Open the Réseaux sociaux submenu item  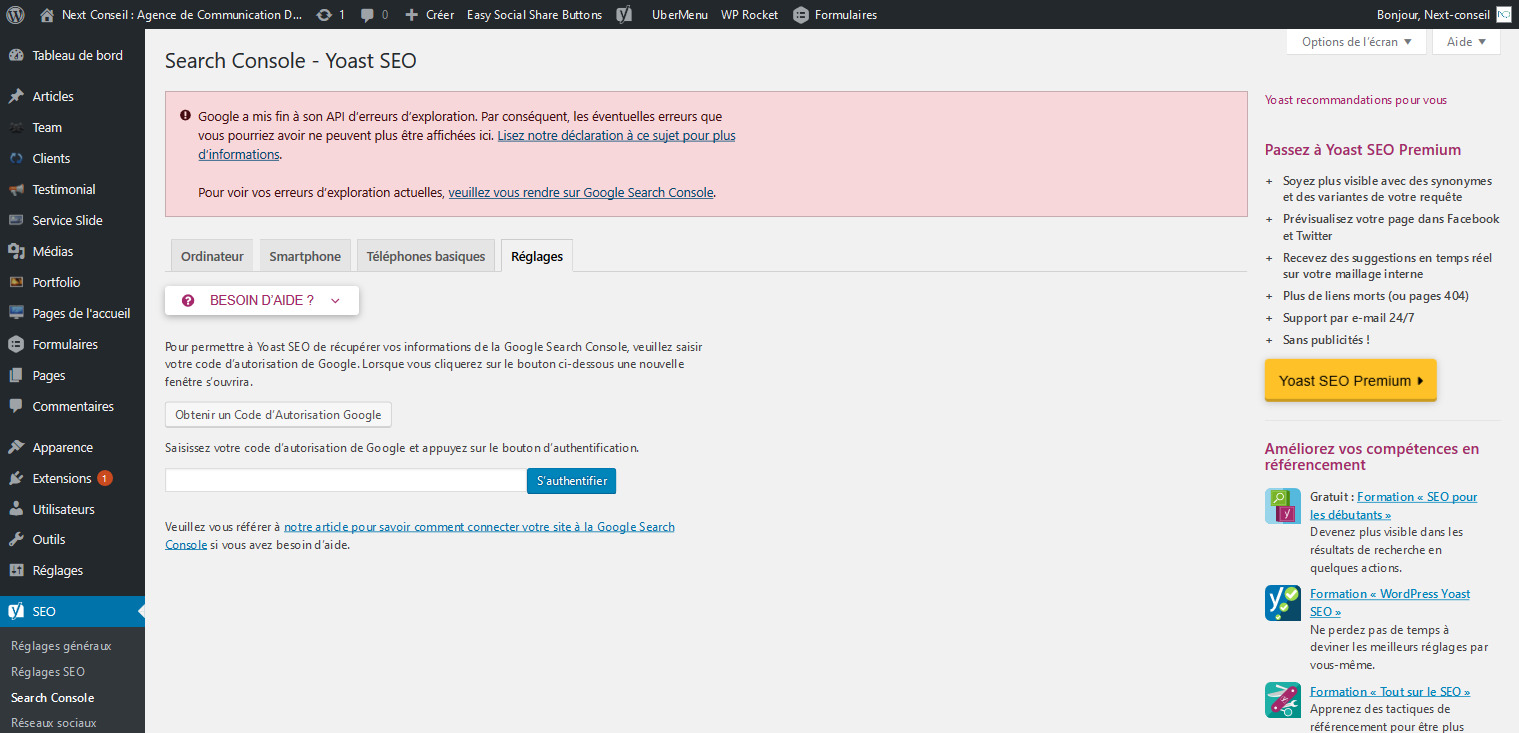[54, 722]
